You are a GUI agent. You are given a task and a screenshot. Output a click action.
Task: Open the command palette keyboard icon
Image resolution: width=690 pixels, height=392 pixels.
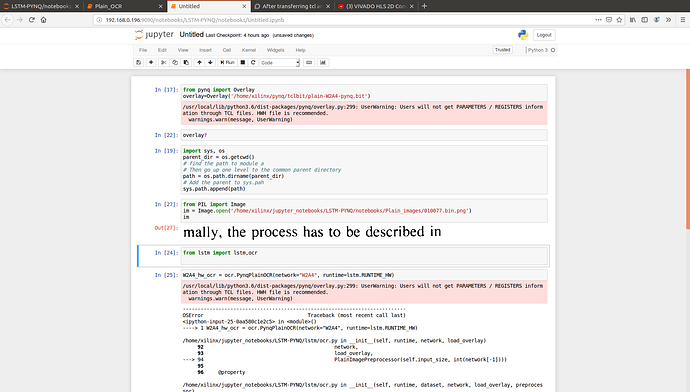coord(309,62)
